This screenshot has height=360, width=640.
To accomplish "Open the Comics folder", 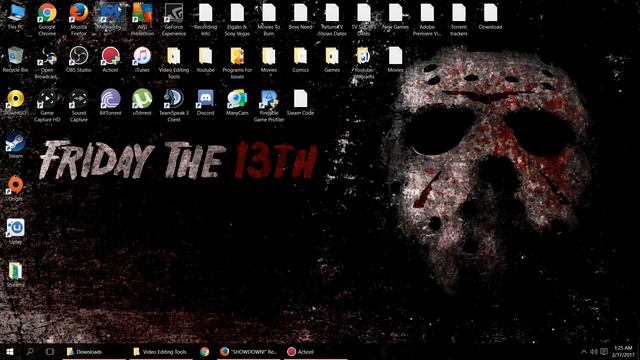I will point(300,60).
